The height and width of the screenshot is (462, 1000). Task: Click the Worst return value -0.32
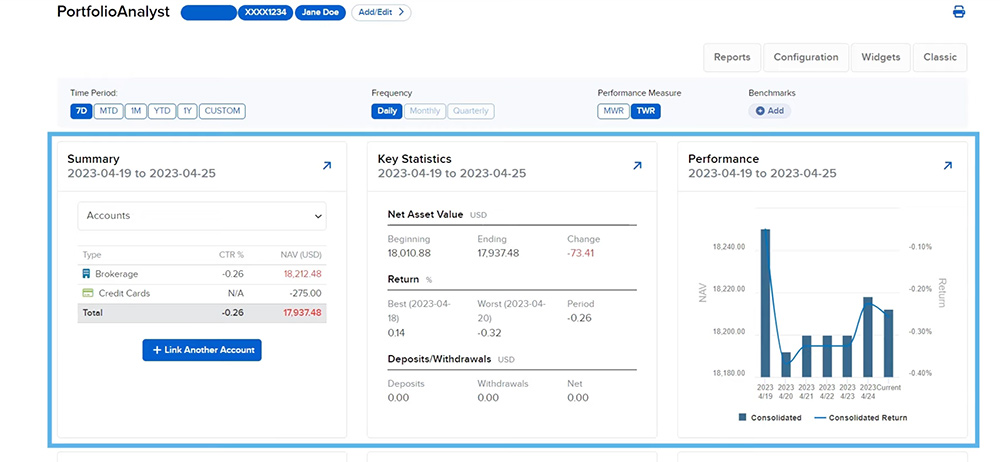(x=489, y=332)
